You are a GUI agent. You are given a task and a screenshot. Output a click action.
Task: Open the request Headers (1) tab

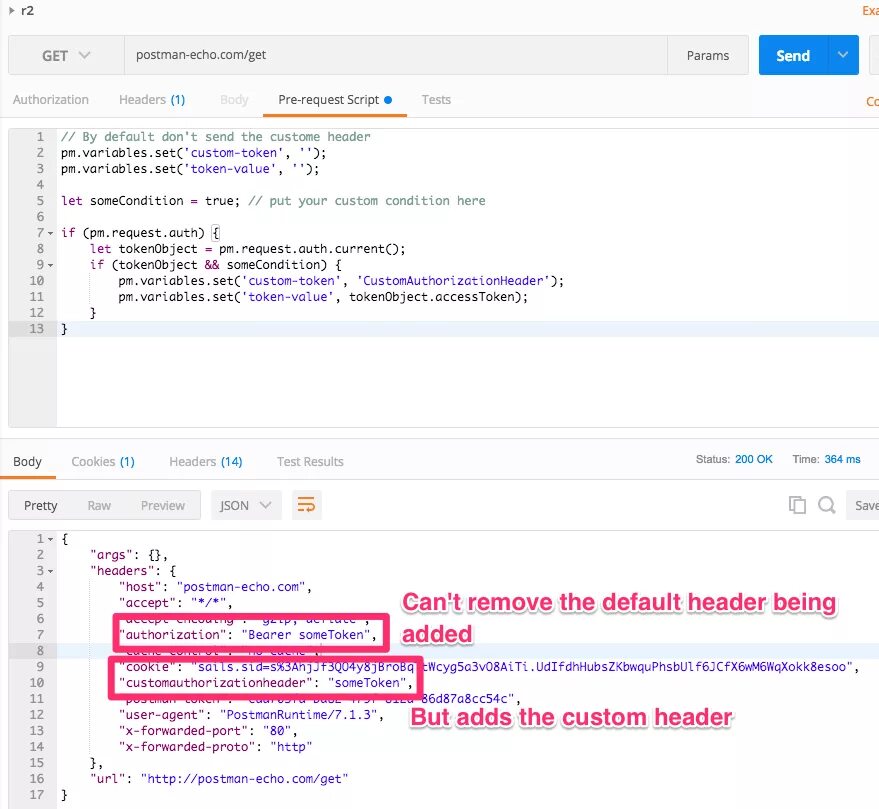click(x=152, y=100)
